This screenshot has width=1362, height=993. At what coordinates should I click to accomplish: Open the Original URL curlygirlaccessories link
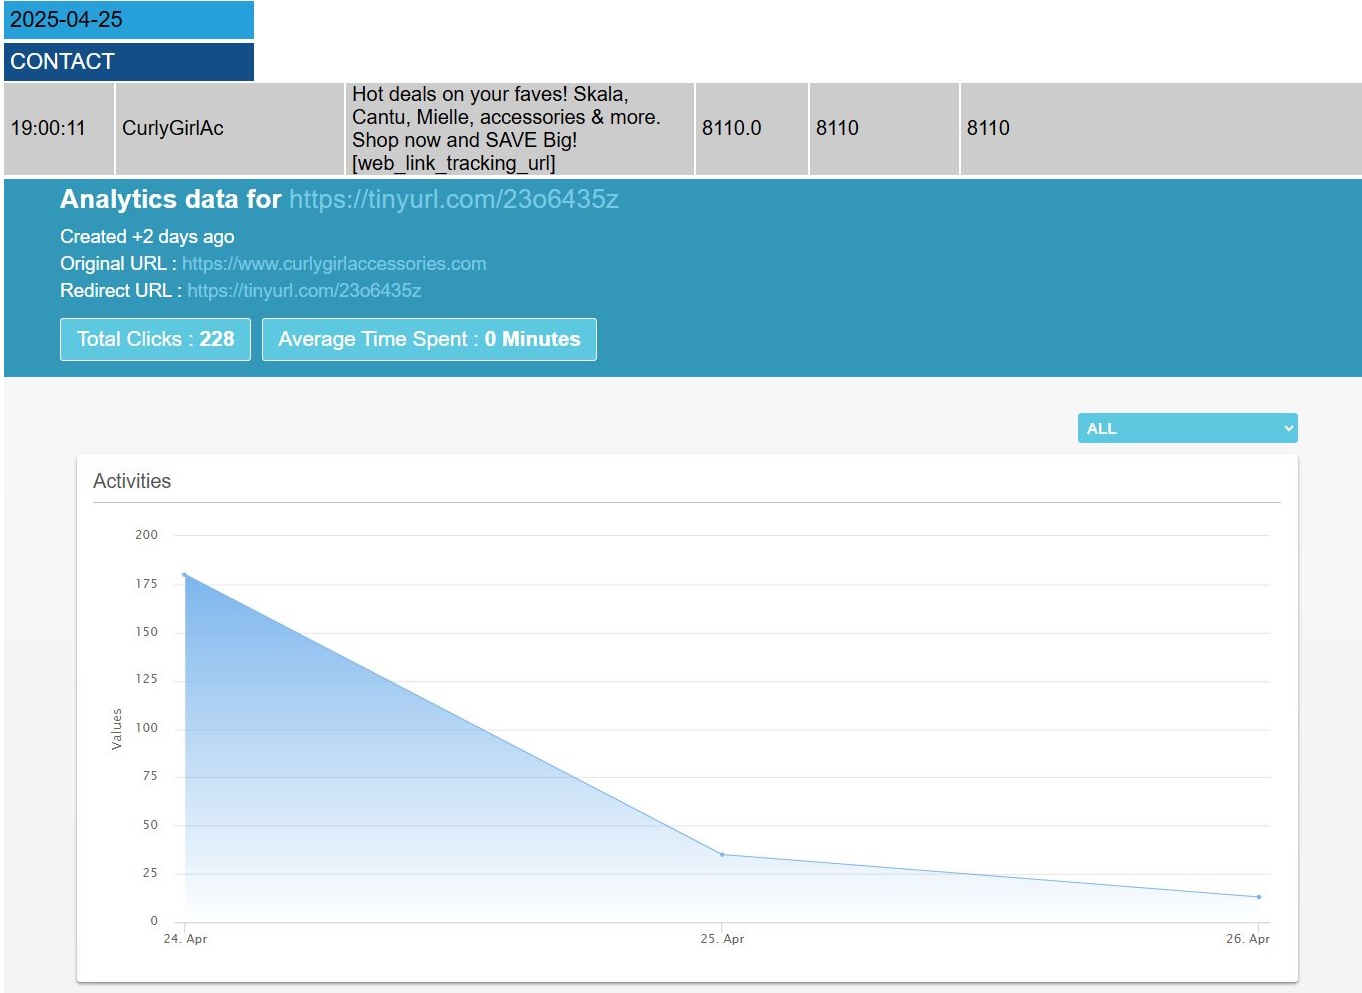point(334,264)
